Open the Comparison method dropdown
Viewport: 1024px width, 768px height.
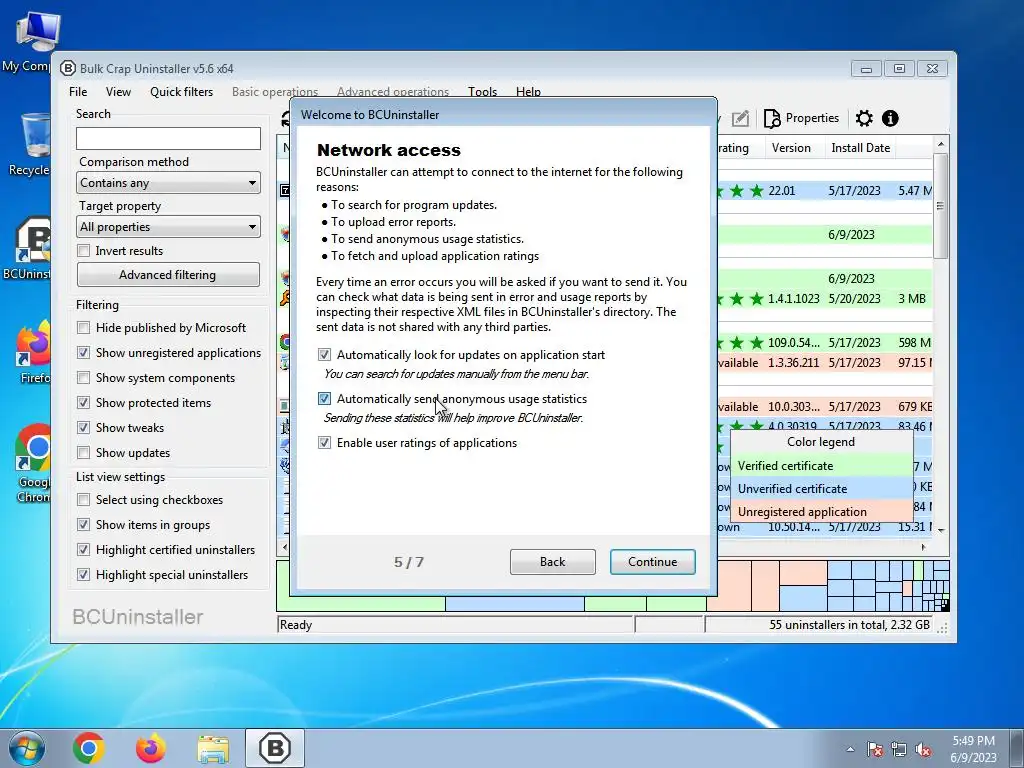[x=168, y=183]
